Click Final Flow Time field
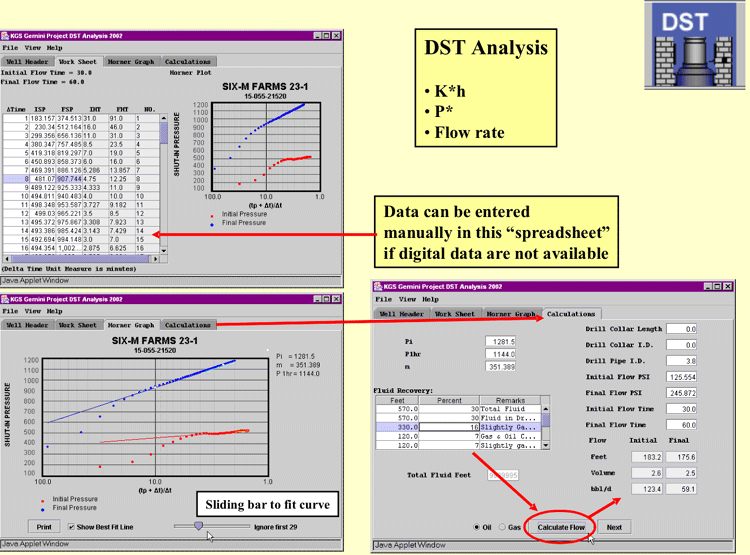The width and height of the screenshot is (750, 555). 682,425
